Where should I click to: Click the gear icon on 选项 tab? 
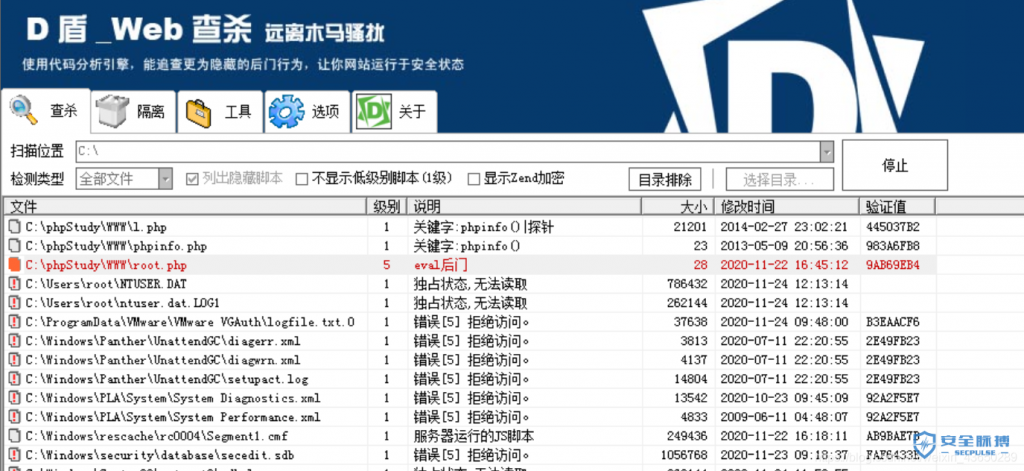click(x=286, y=112)
